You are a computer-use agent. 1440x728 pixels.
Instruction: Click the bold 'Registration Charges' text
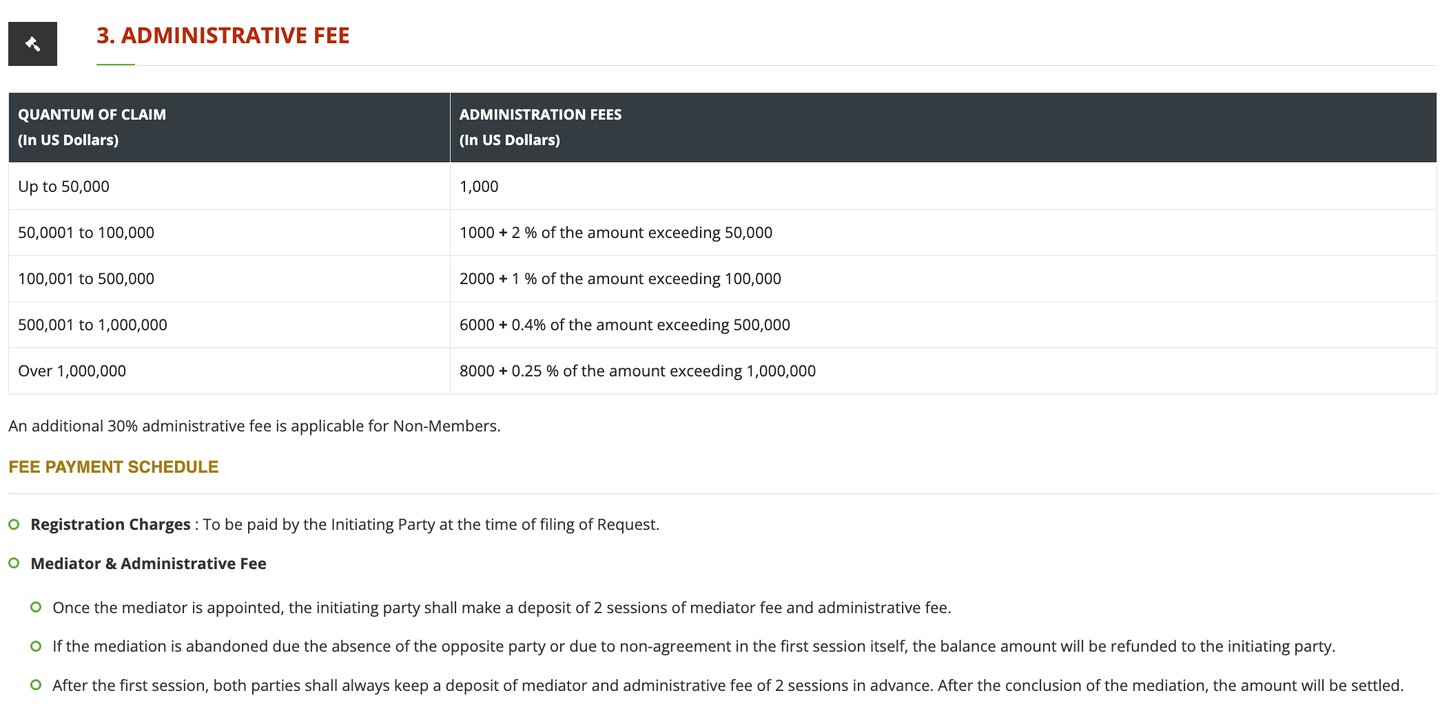110,524
